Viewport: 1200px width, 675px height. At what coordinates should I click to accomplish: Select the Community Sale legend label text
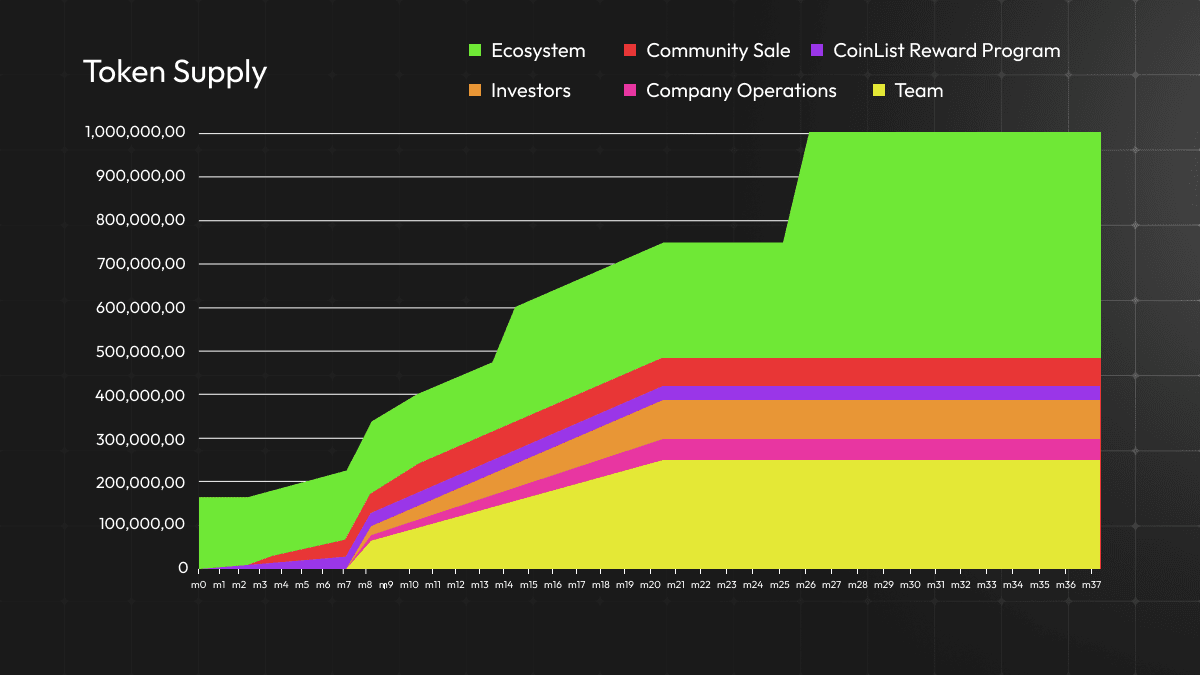pos(718,50)
